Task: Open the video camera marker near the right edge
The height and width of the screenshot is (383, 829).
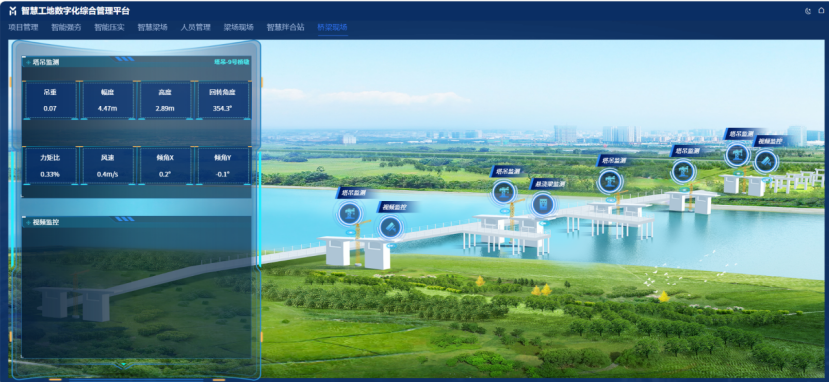Action: pos(766,161)
